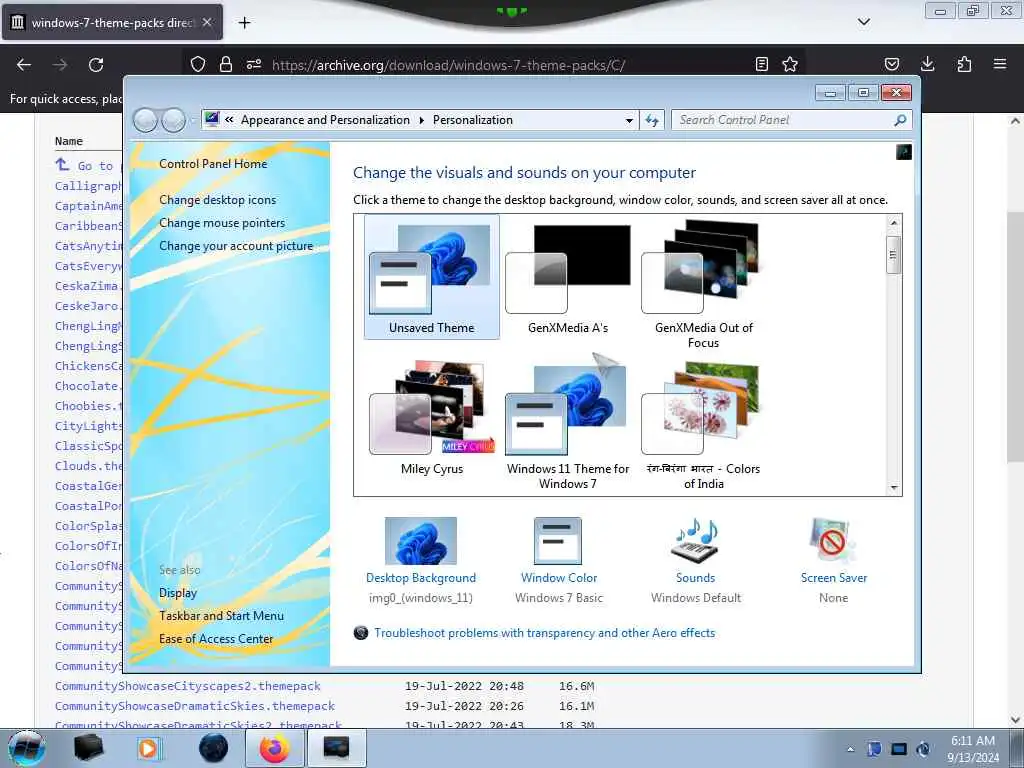Open Taskbar and Start Menu link

tap(221, 616)
